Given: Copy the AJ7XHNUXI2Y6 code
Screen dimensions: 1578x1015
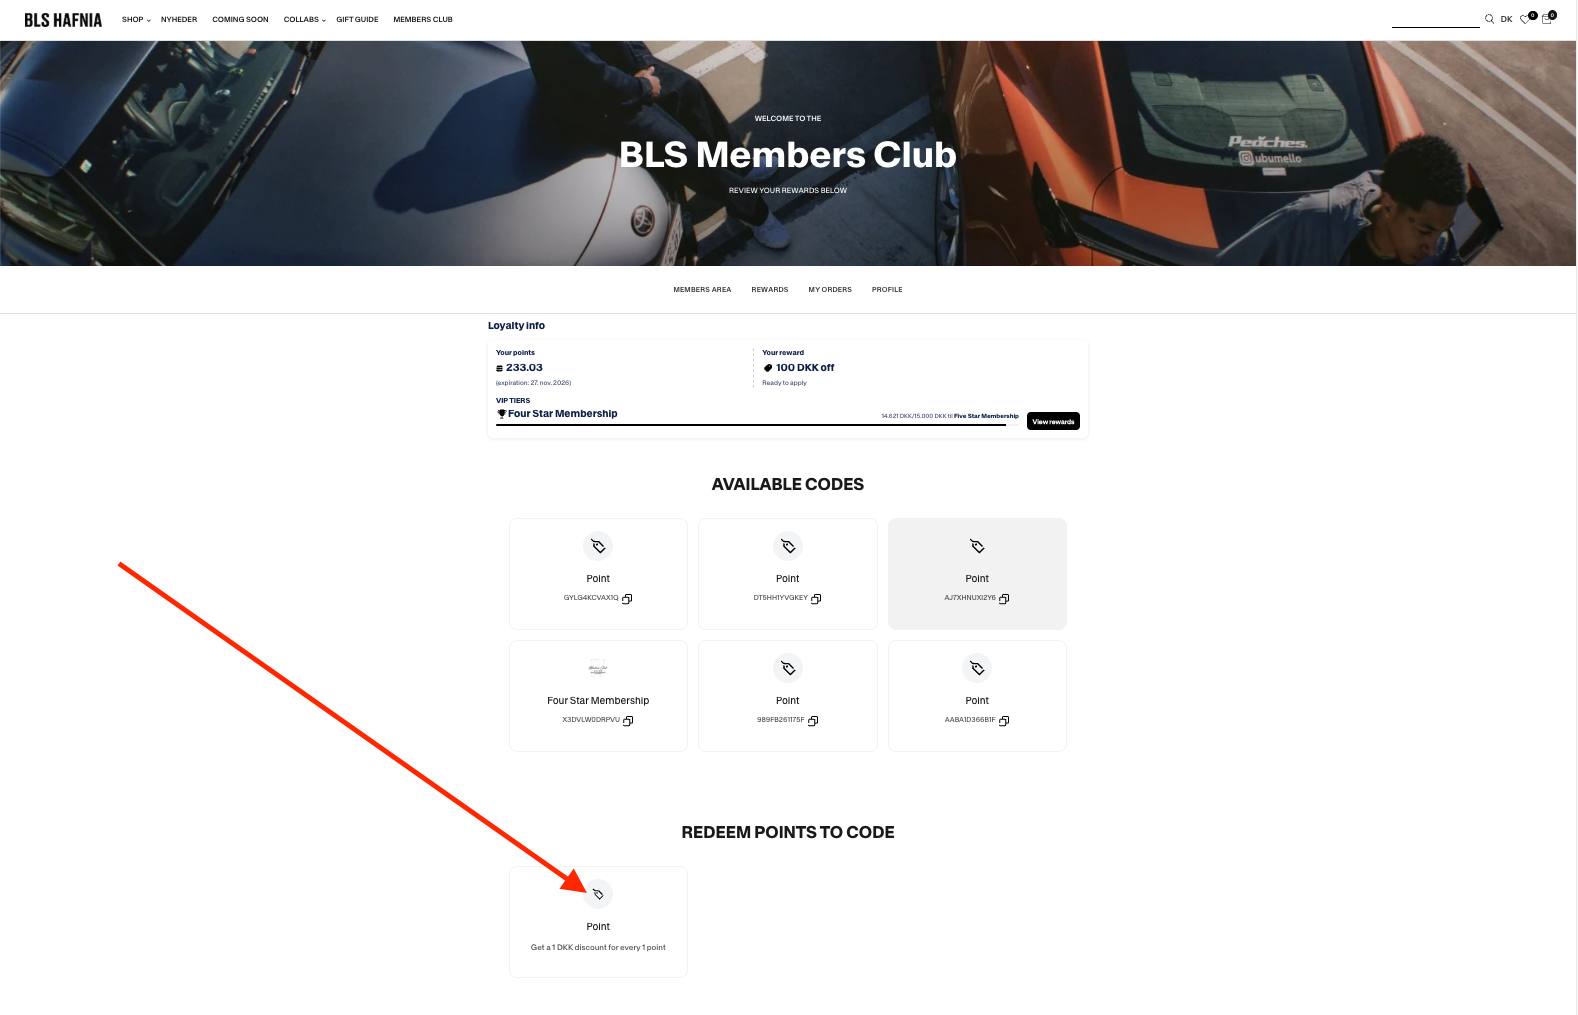Looking at the screenshot, I should pyautogui.click(x=1004, y=599).
